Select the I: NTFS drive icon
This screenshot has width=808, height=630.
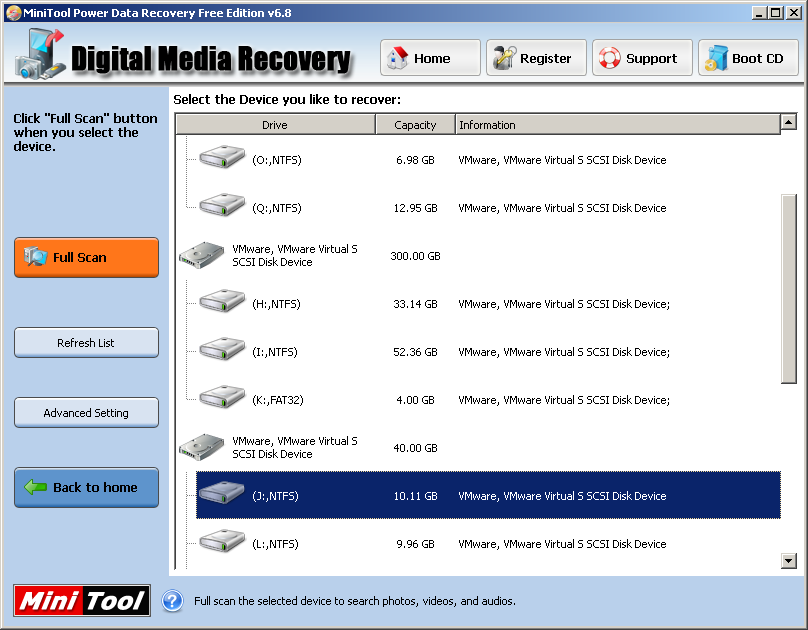coord(222,349)
